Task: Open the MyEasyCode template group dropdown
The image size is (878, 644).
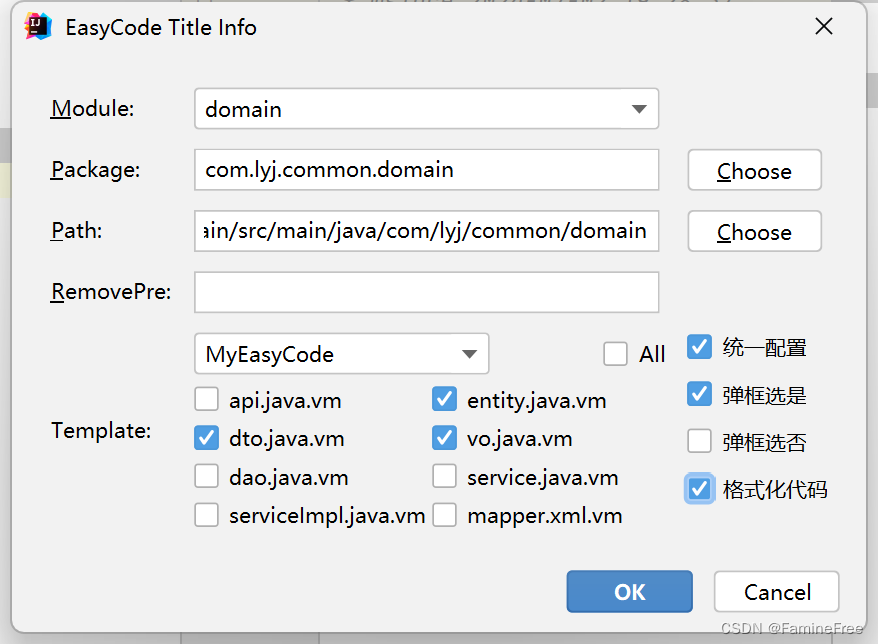Action: 342,354
